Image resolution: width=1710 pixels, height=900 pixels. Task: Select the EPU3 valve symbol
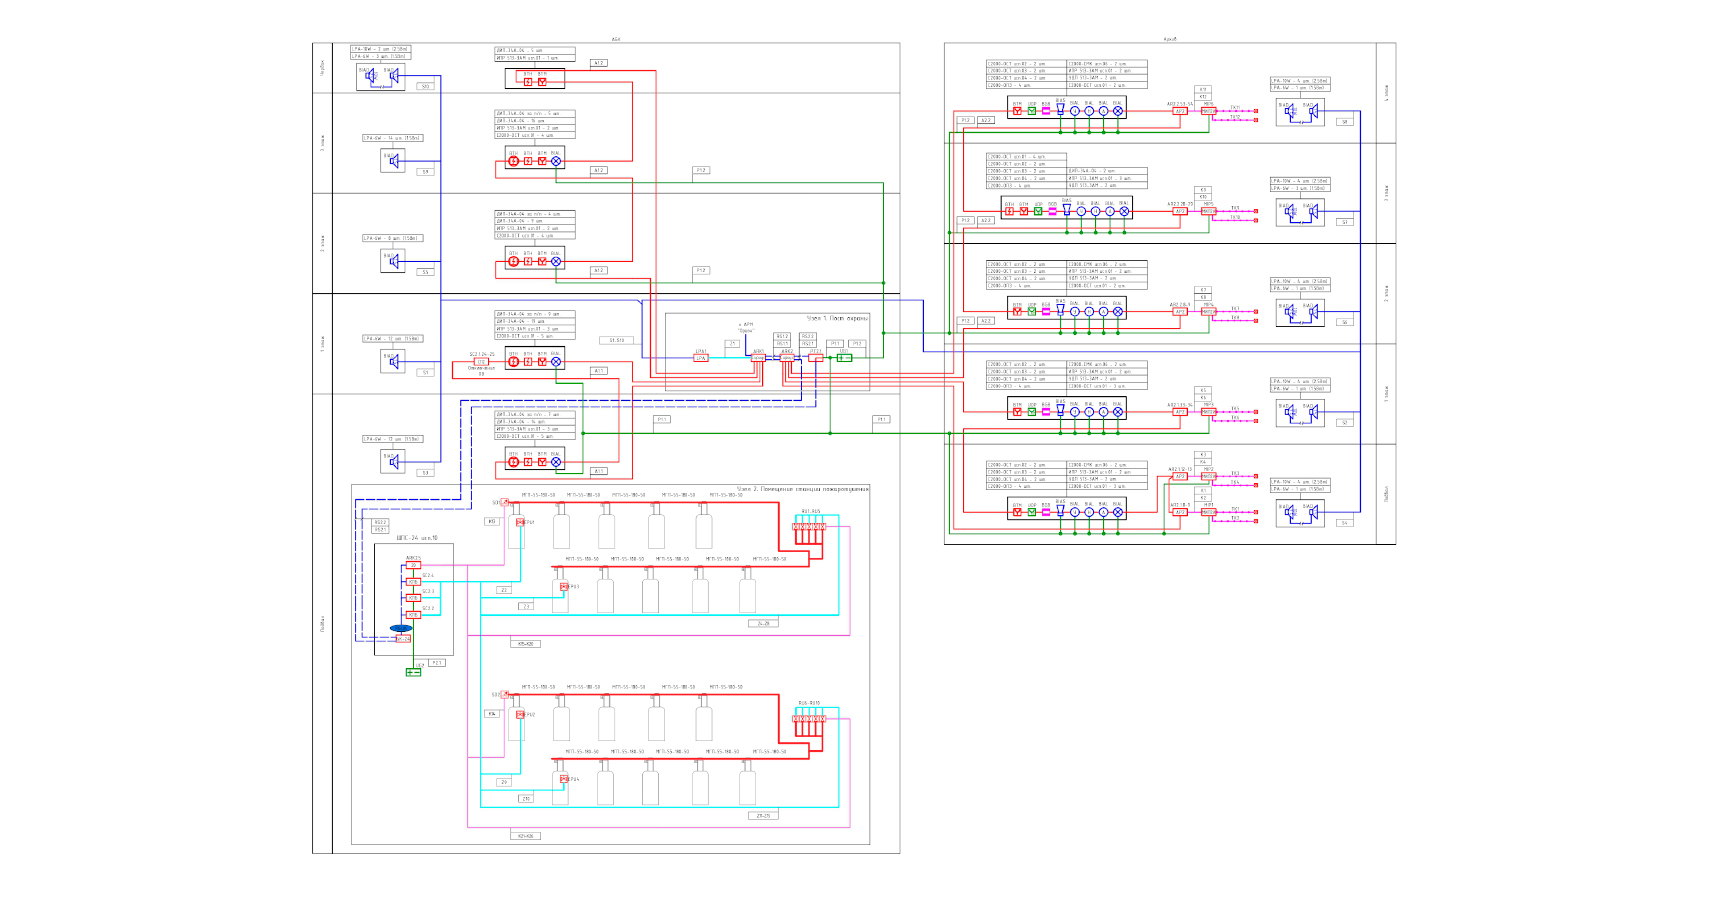click(x=563, y=586)
